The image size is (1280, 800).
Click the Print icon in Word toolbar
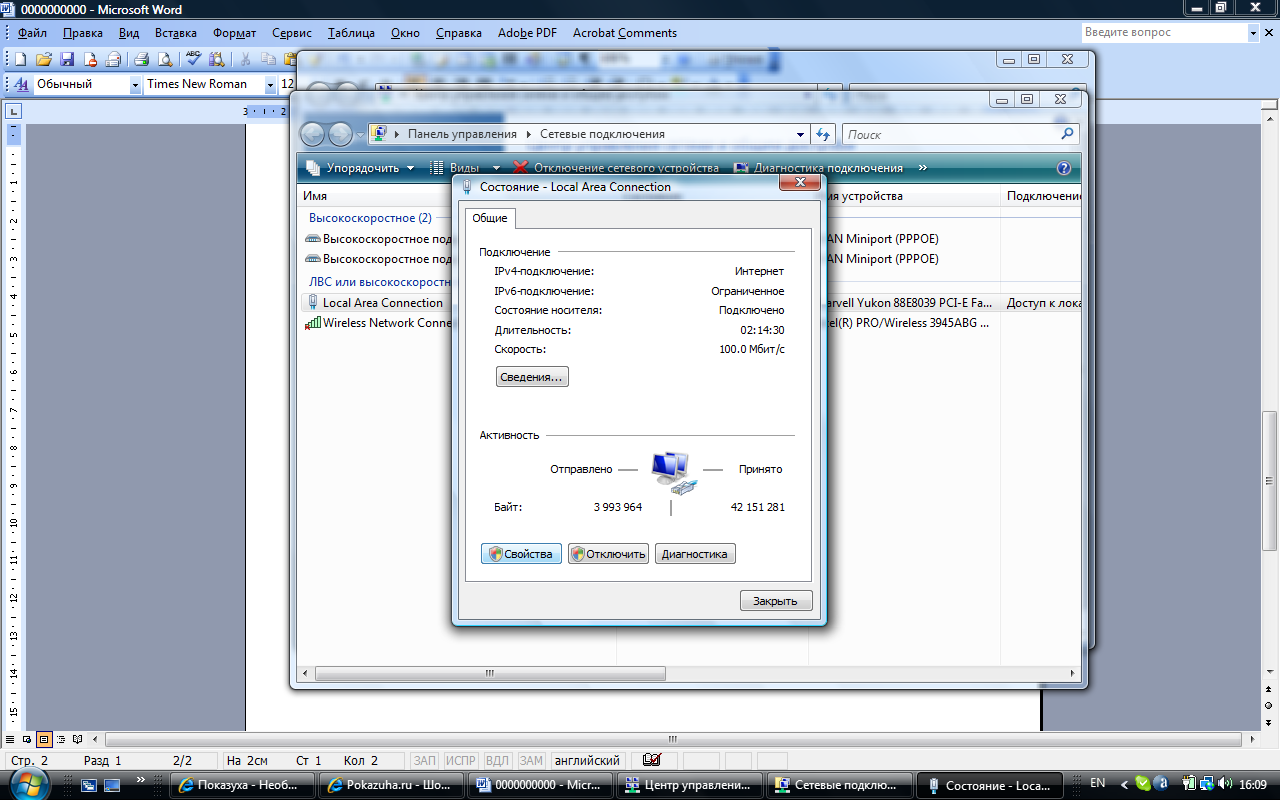coord(141,59)
